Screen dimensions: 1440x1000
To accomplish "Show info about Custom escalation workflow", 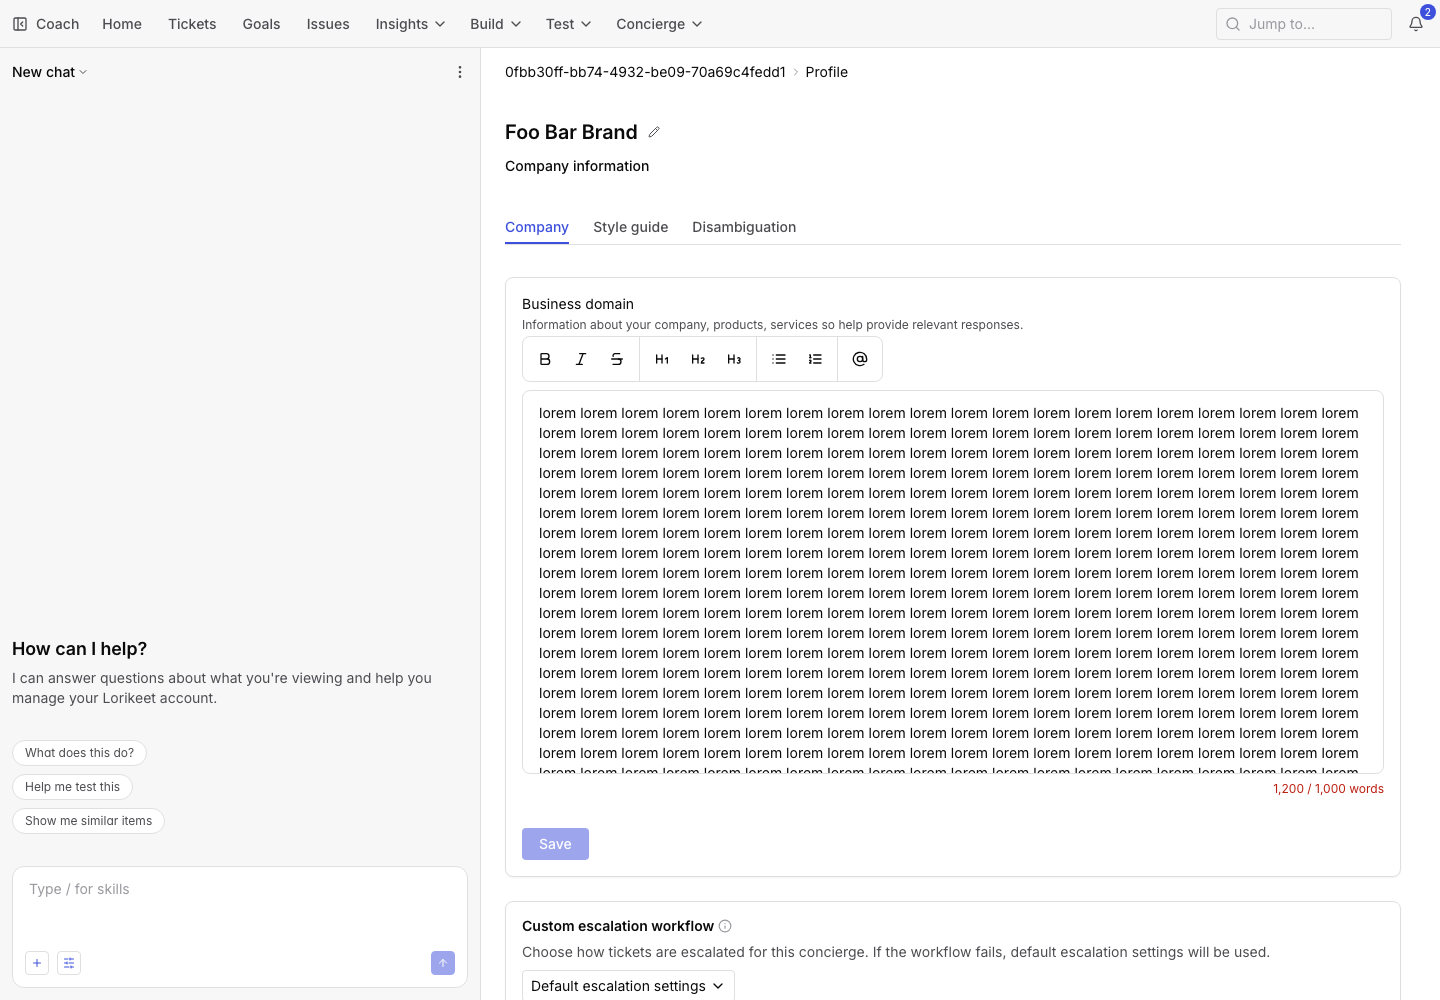I will coord(725,926).
